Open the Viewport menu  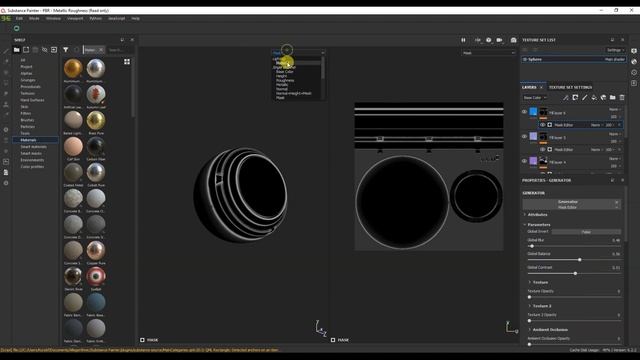point(75,18)
